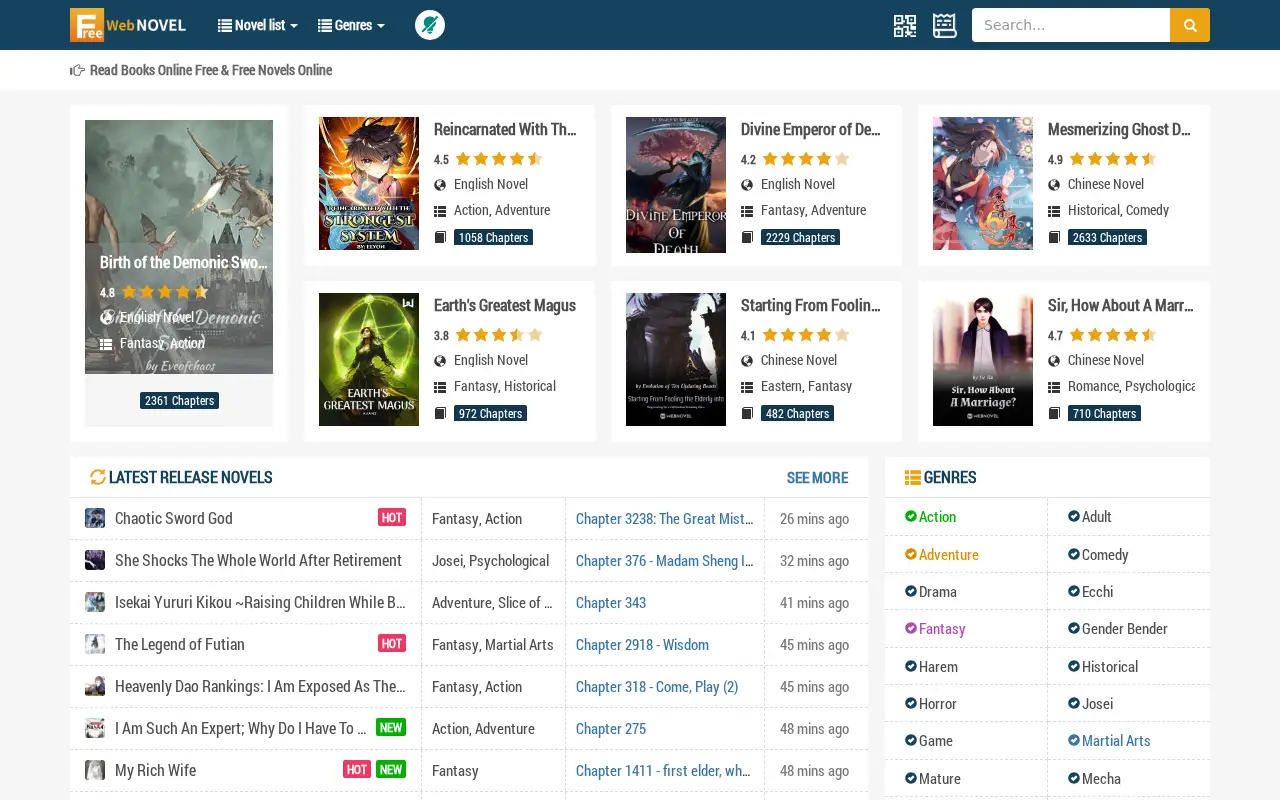Click the Search input field
This screenshot has height=800, width=1280.
(x=1071, y=25)
